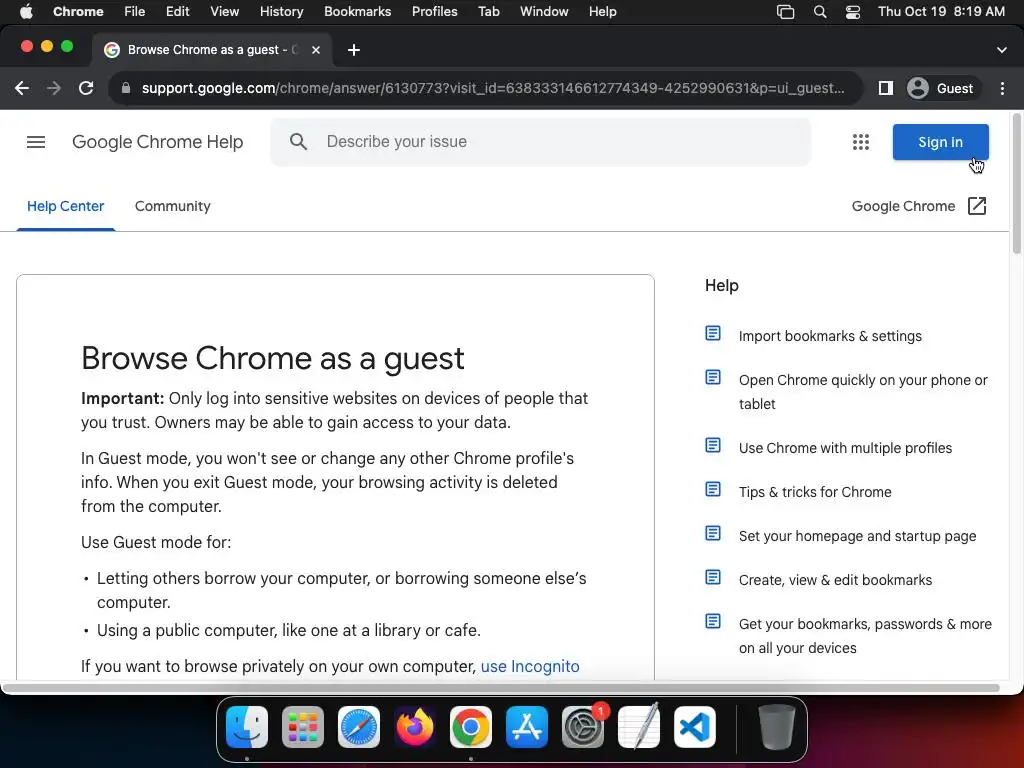Image resolution: width=1024 pixels, height=768 pixels.
Task: Open Chrome's three-dot menu
Action: coord(1002,88)
